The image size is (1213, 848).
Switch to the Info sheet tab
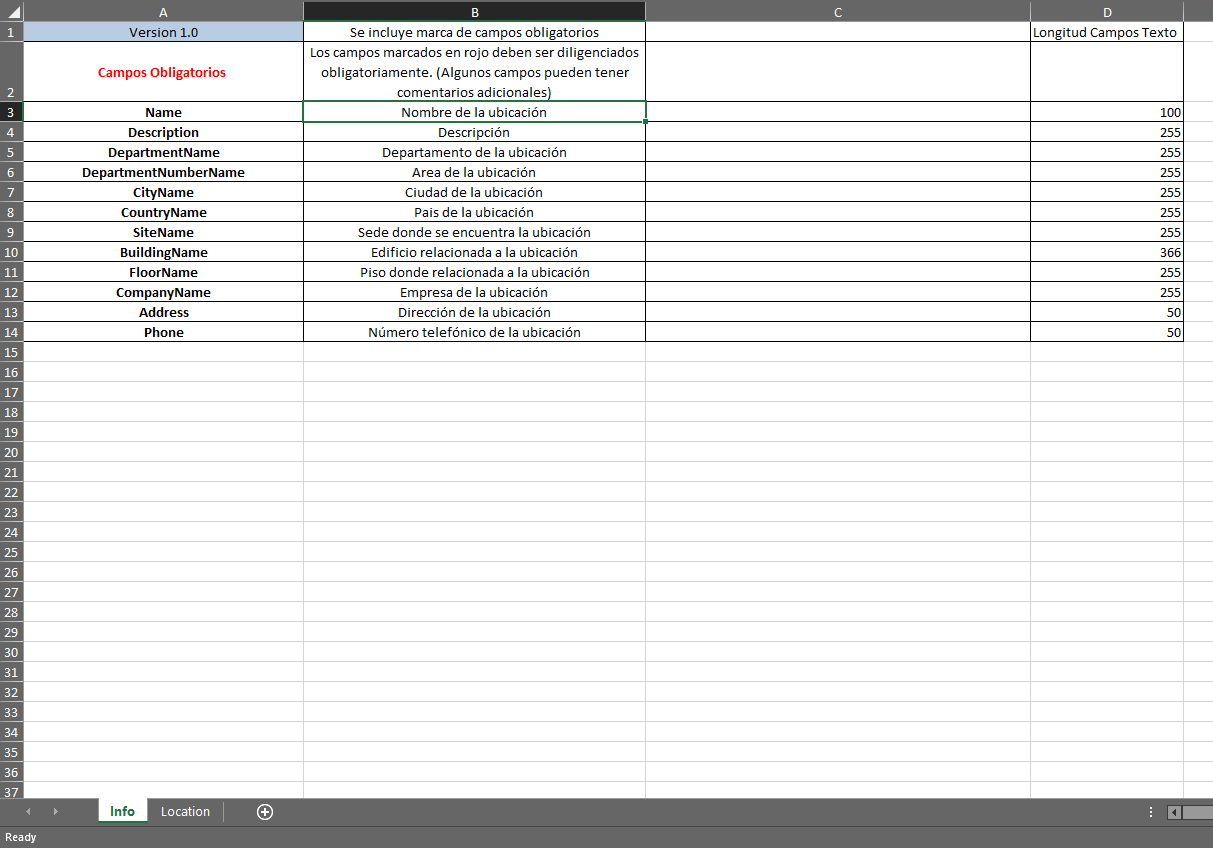point(122,811)
